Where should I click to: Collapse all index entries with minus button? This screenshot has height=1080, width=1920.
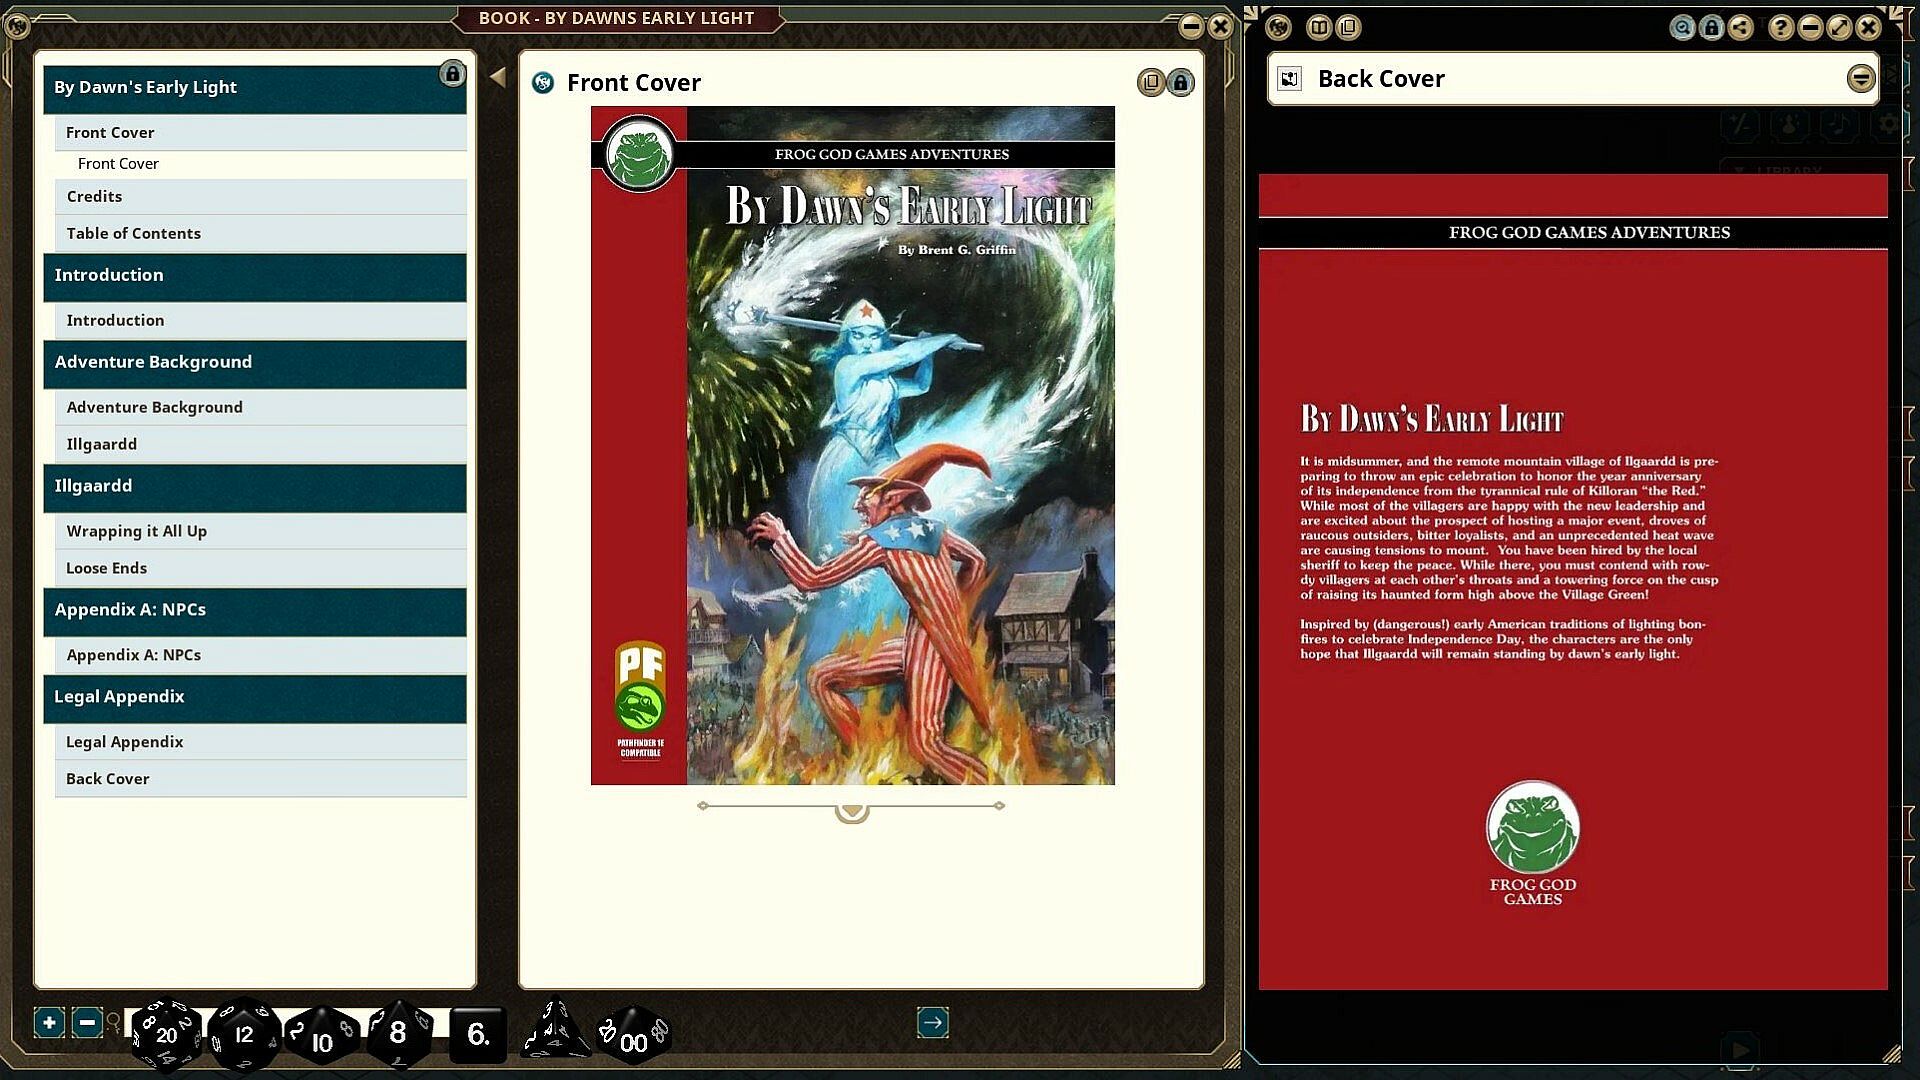coord(87,1022)
